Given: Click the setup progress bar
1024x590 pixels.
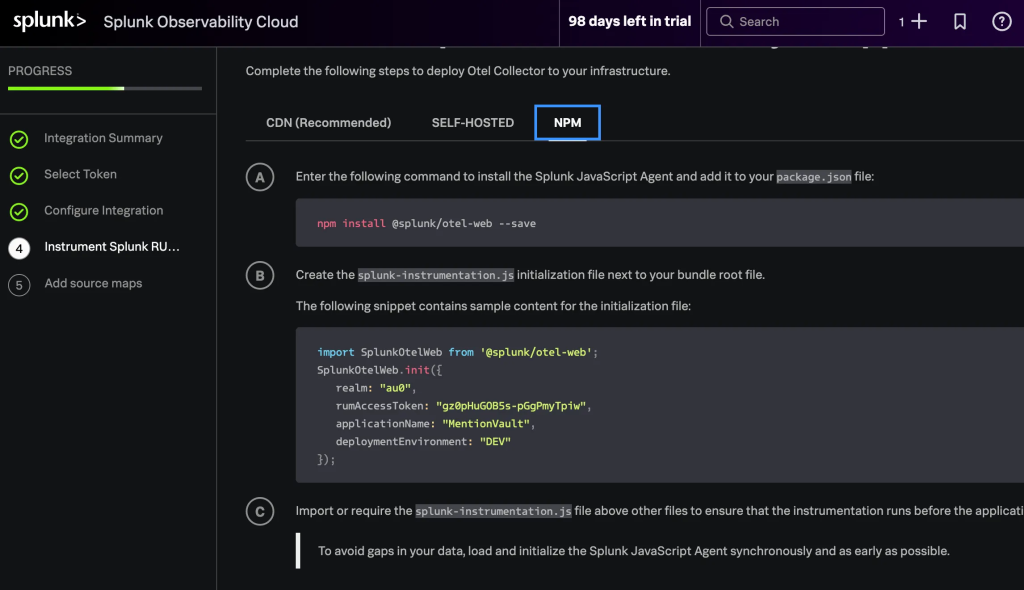Looking at the screenshot, I should click(105, 88).
